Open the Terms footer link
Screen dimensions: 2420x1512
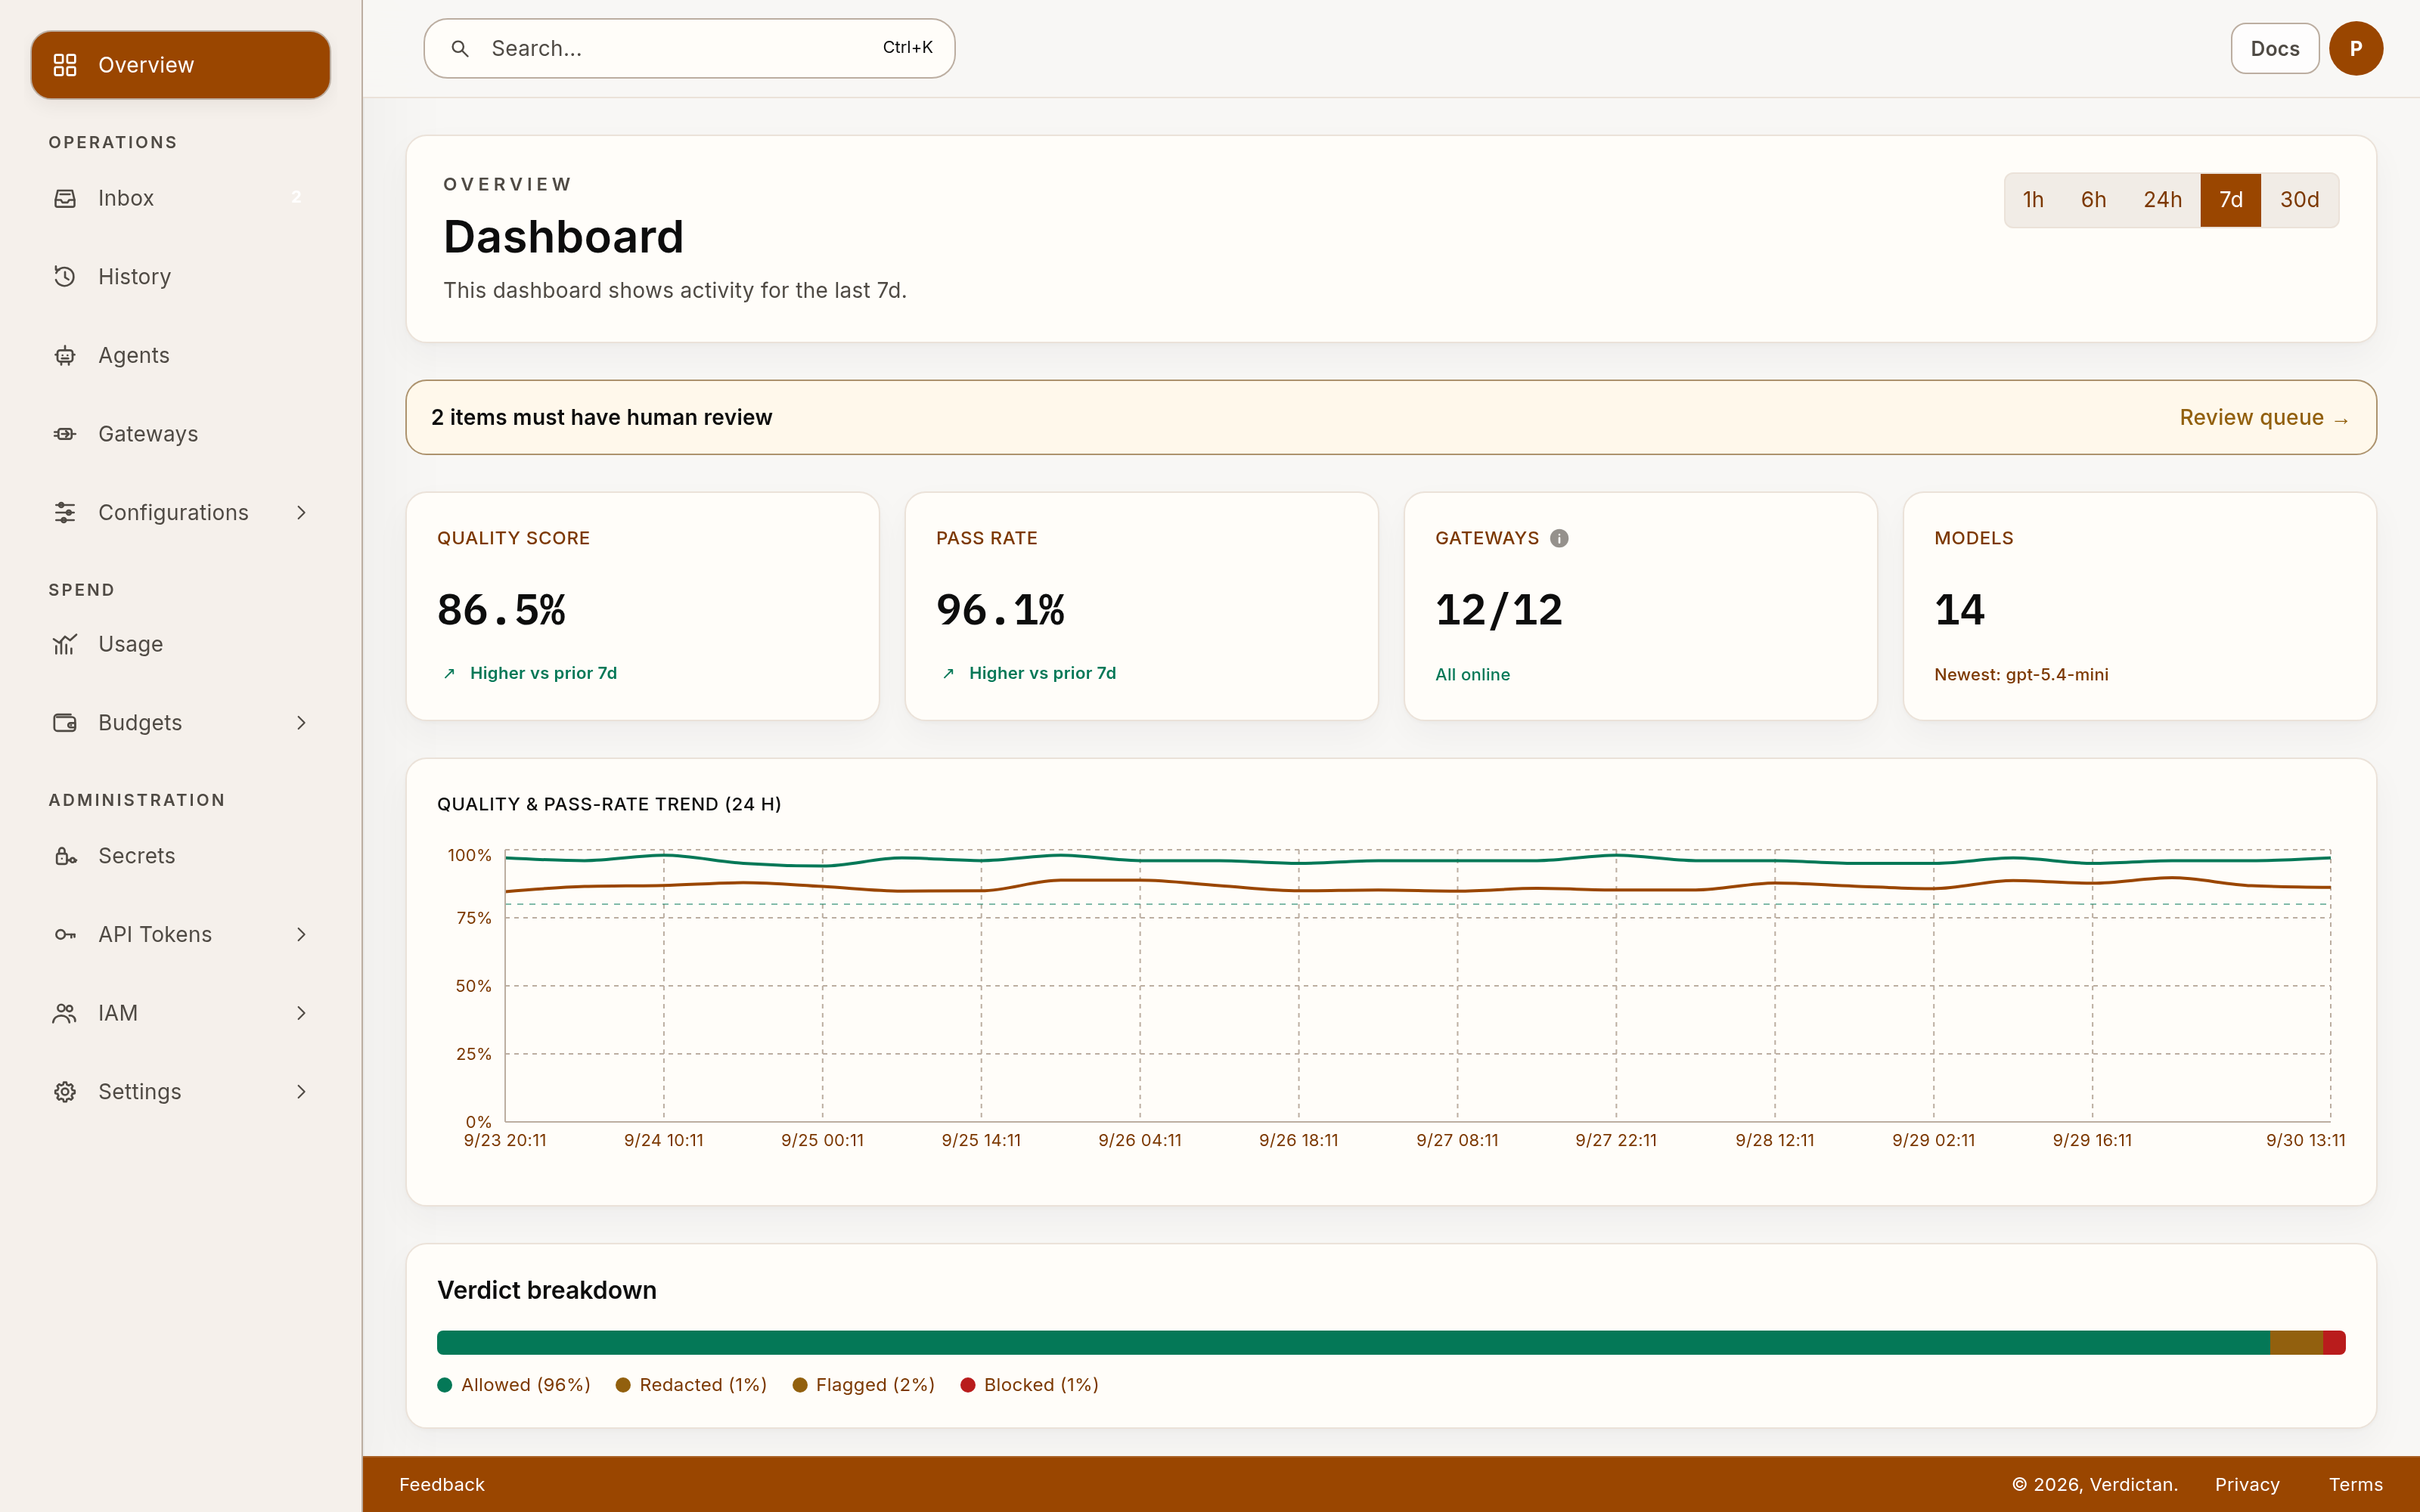click(2356, 1484)
